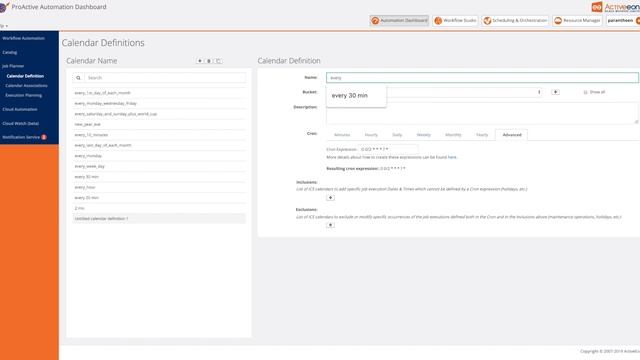Select every_monday_wednesday_friday calendar
The width and height of the screenshot is (640, 360).
click(x=159, y=103)
